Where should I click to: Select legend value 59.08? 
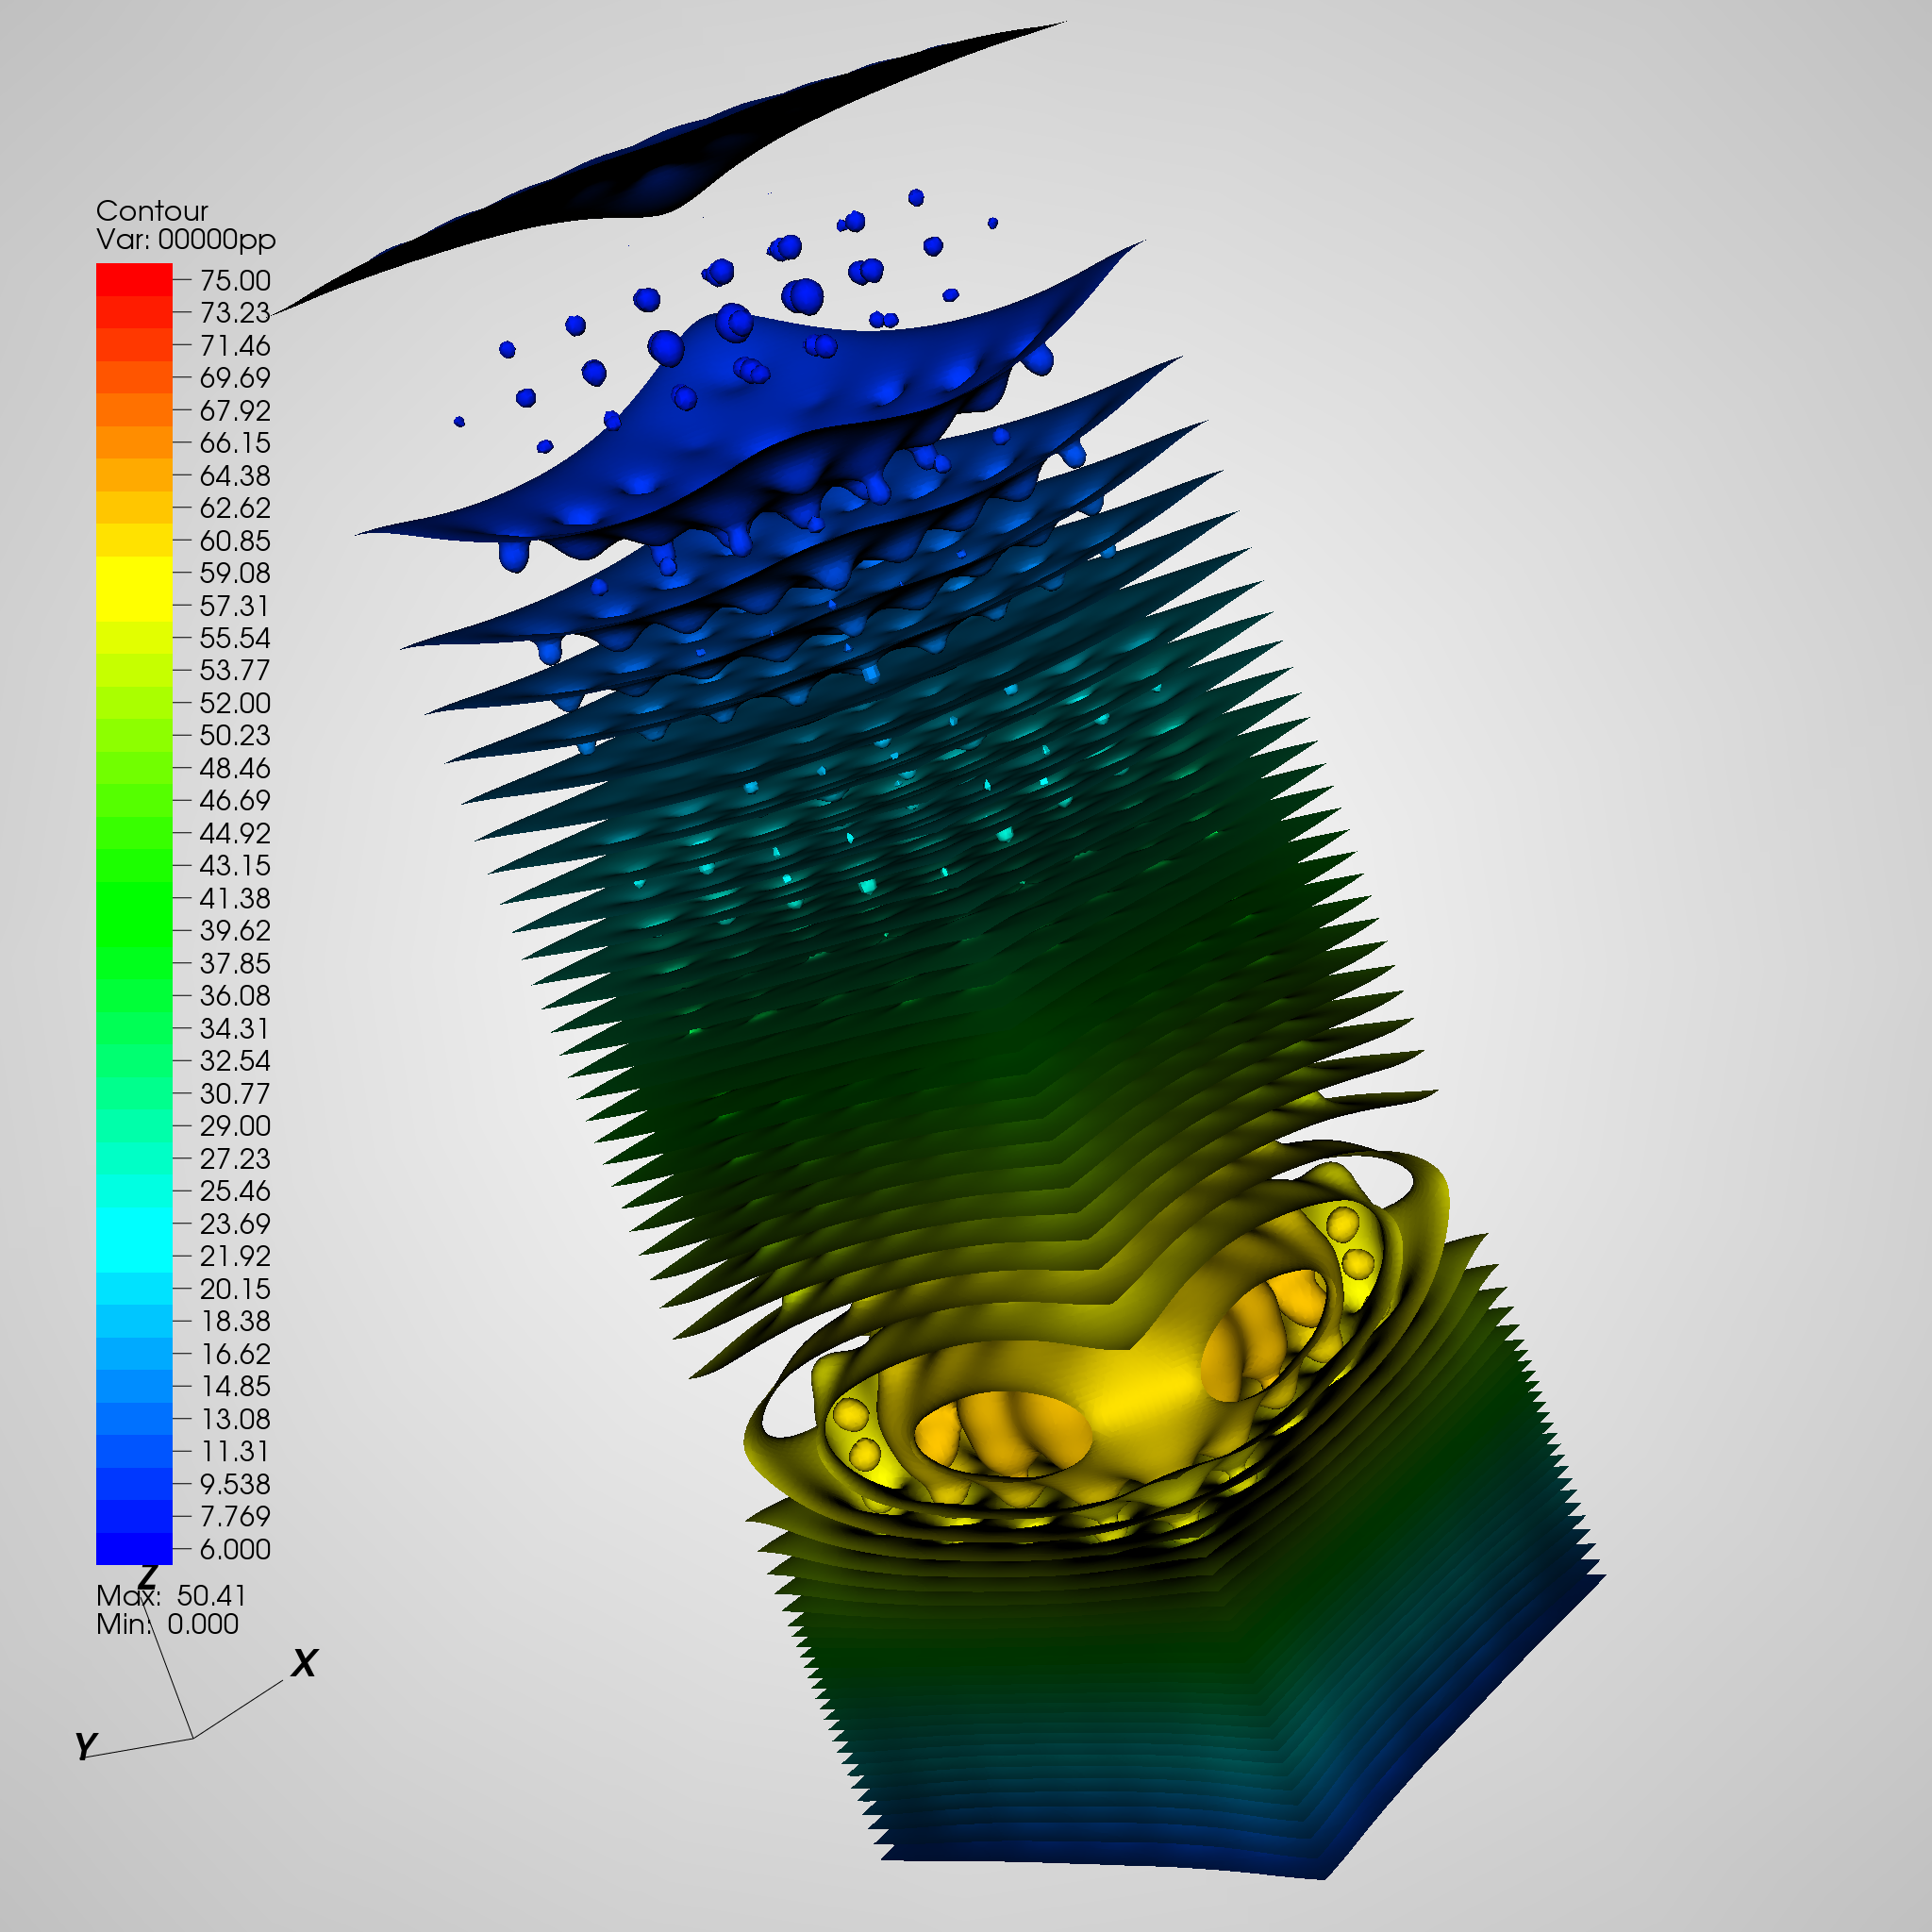(x=235, y=573)
